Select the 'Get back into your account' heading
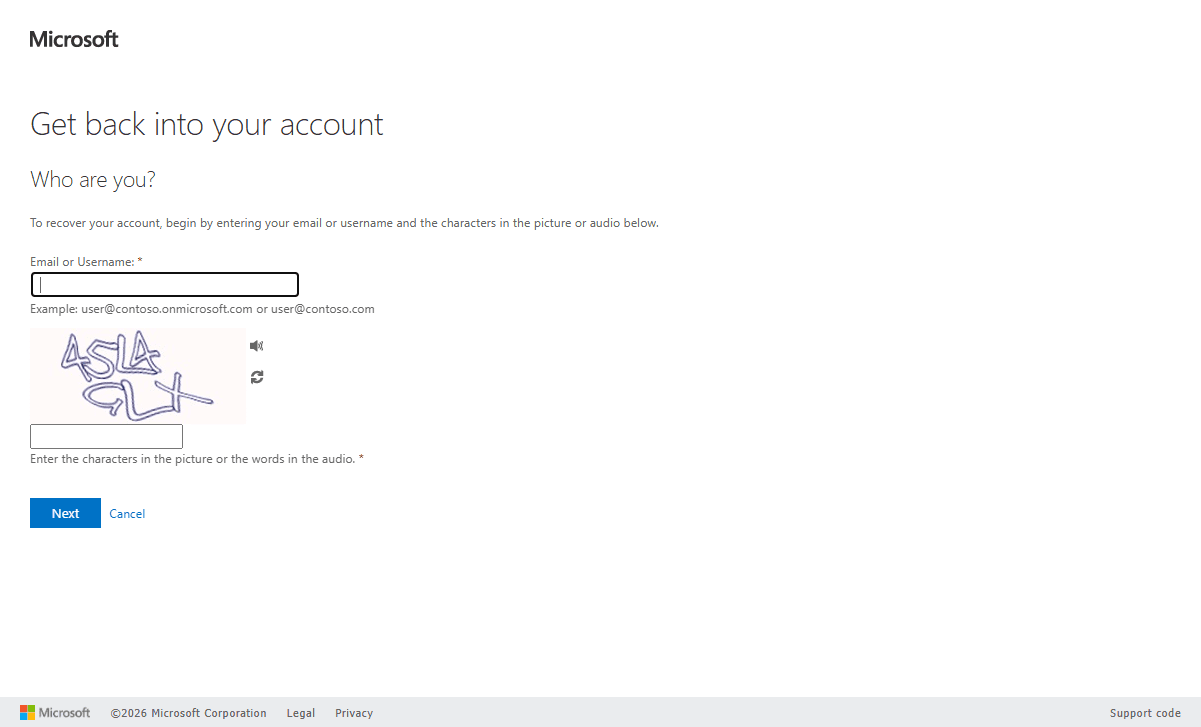Image resolution: width=1201 pixels, height=727 pixels. pyautogui.click(x=207, y=125)
